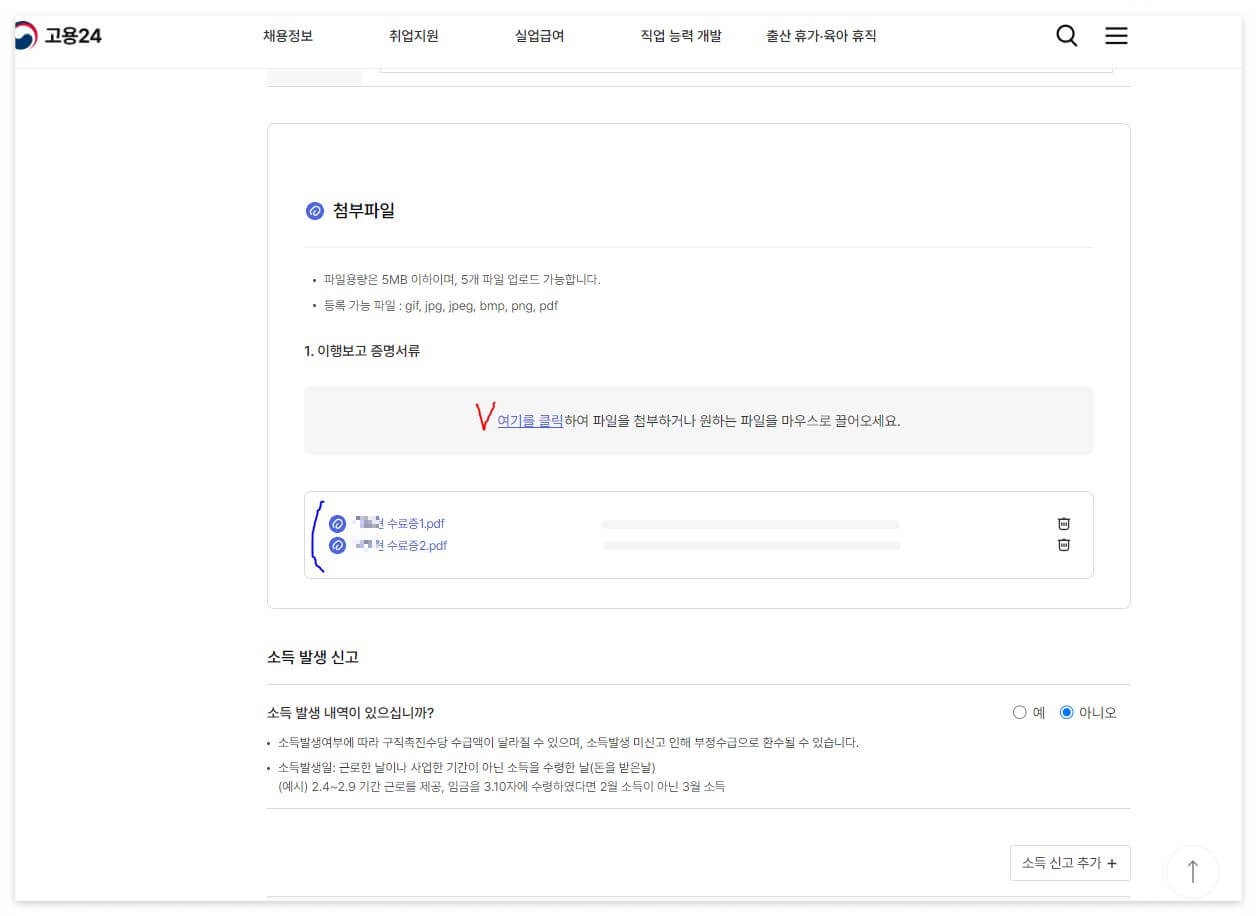Screen dimensions: 1257x916
Task: Open the hamburger menu icon
Action: point(1115,35)
